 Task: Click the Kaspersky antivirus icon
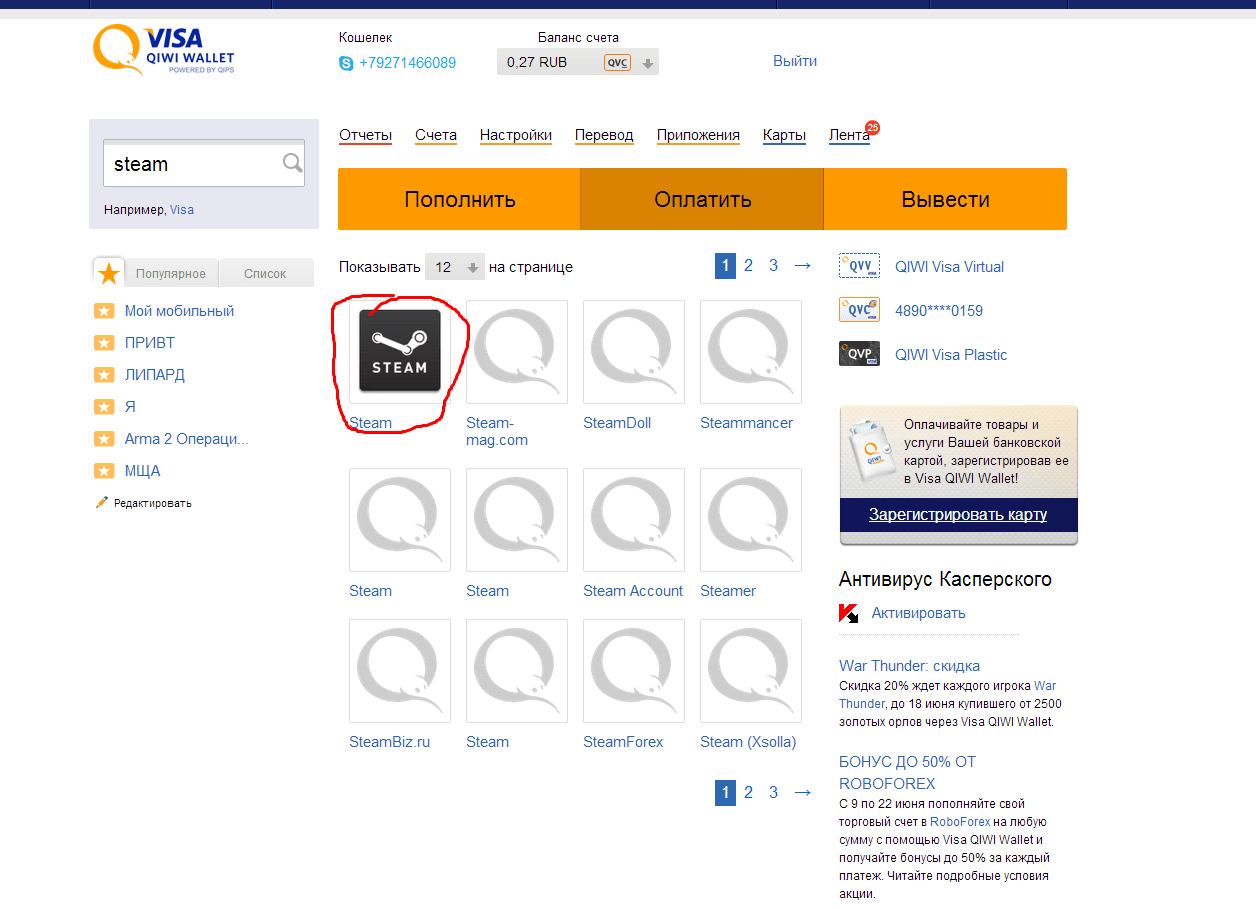tap(848, 613)
